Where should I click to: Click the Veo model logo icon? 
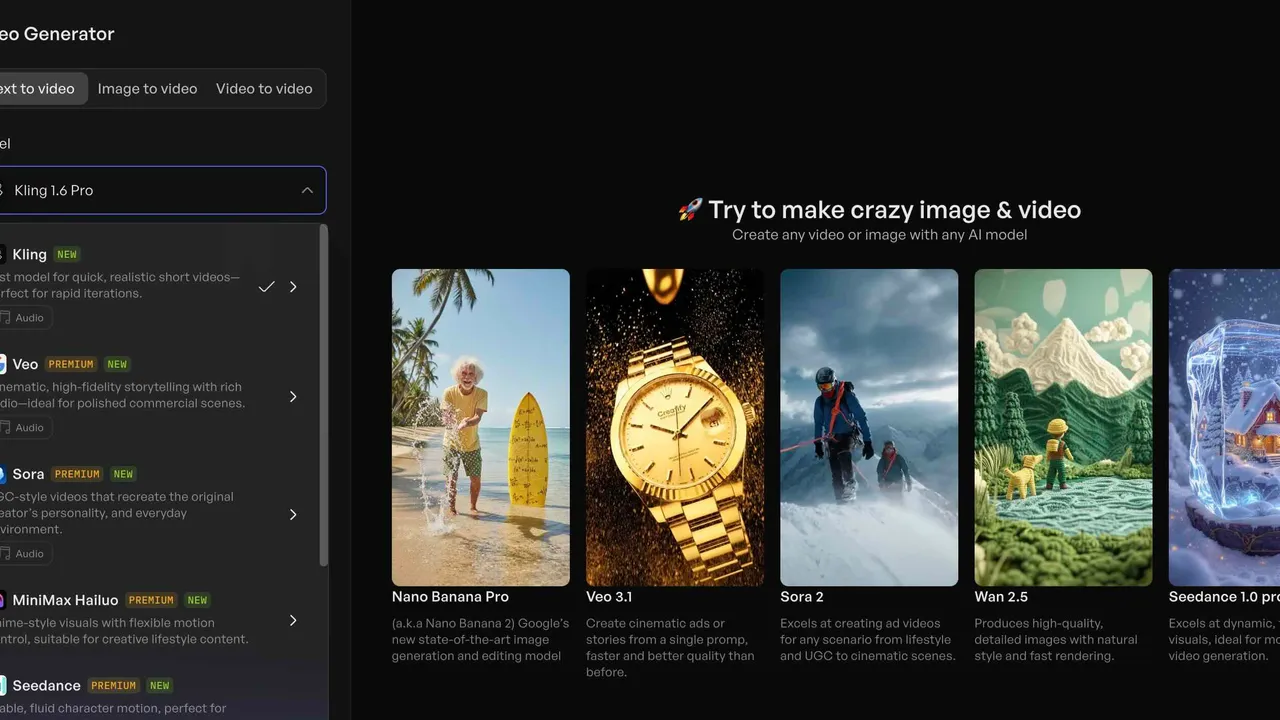click(x=2, y=364)
